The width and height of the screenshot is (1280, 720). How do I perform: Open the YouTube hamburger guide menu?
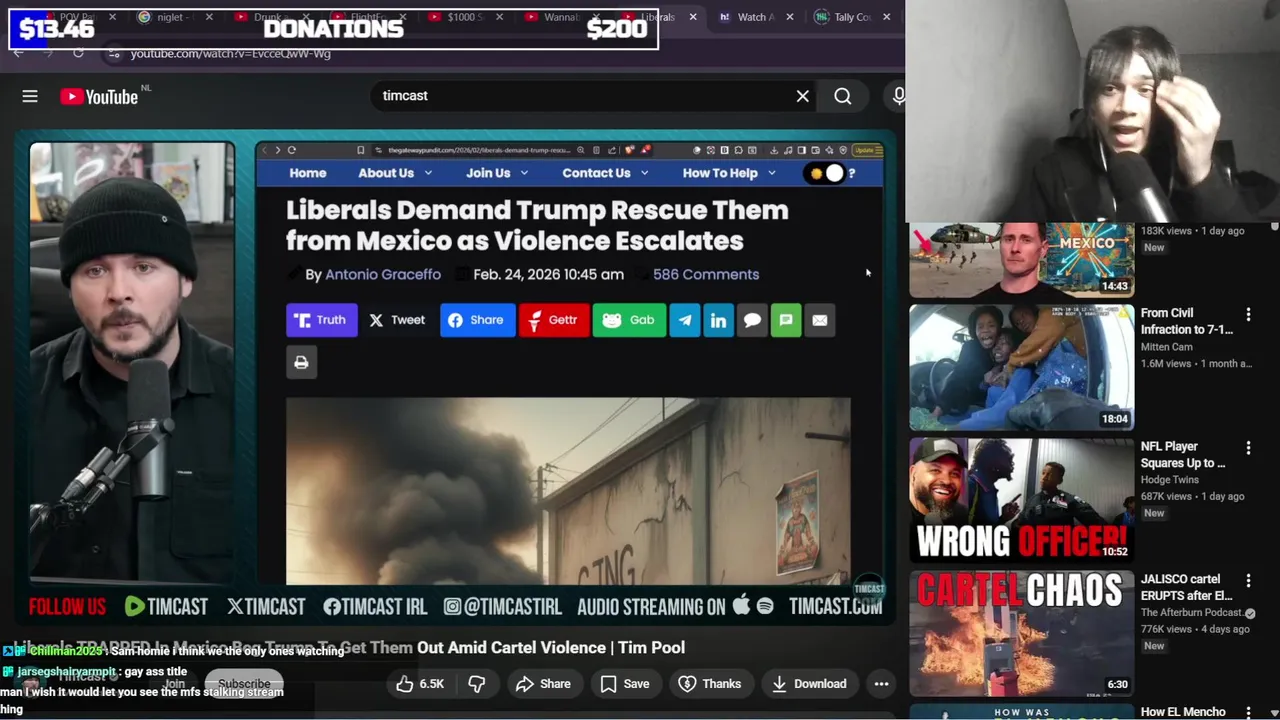point(30,96)
